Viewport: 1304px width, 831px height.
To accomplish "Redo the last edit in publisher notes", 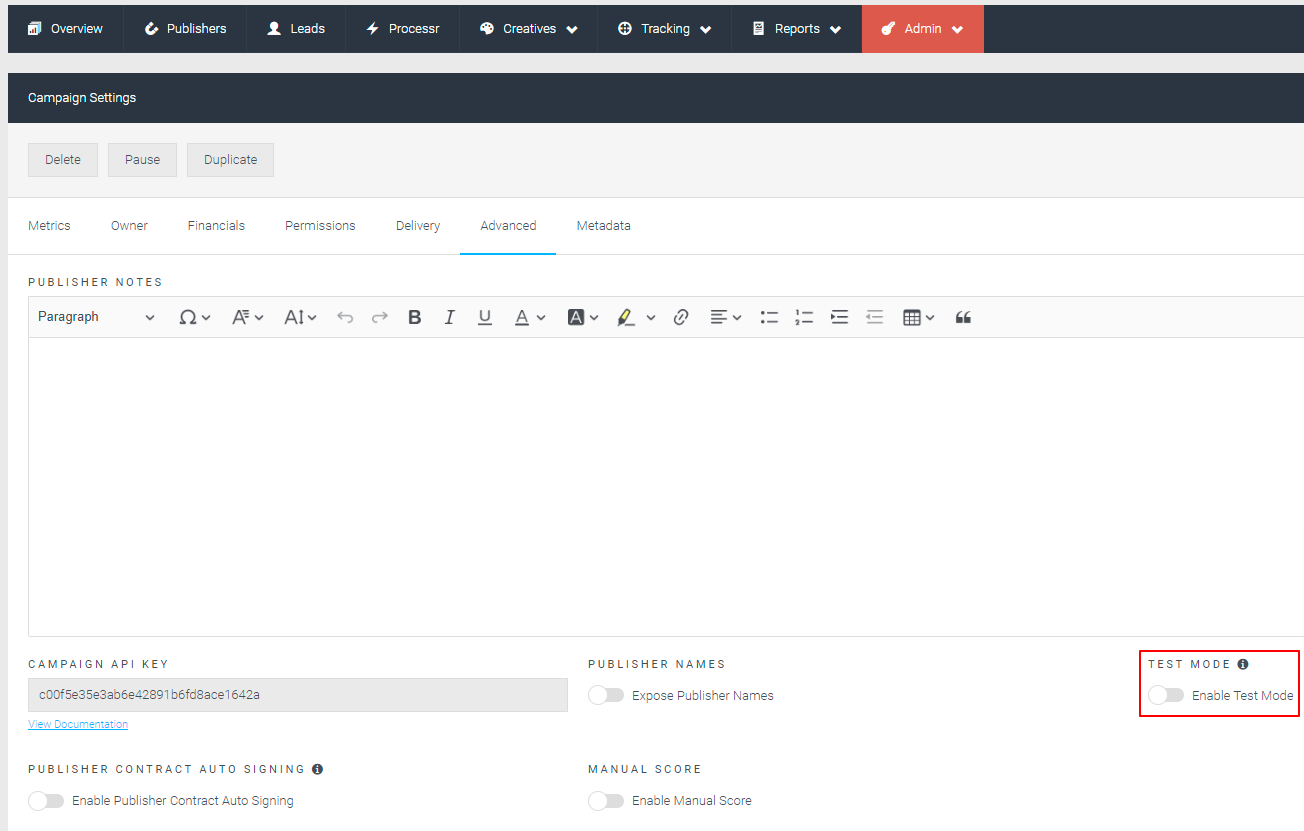I will (380, 317).
